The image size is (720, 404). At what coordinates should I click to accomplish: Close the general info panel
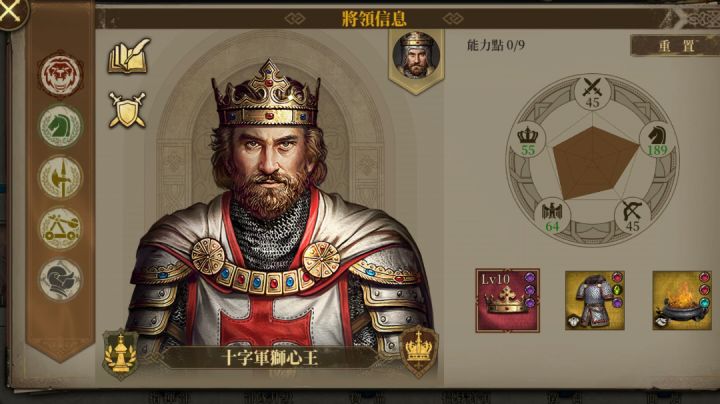point(10,11)
